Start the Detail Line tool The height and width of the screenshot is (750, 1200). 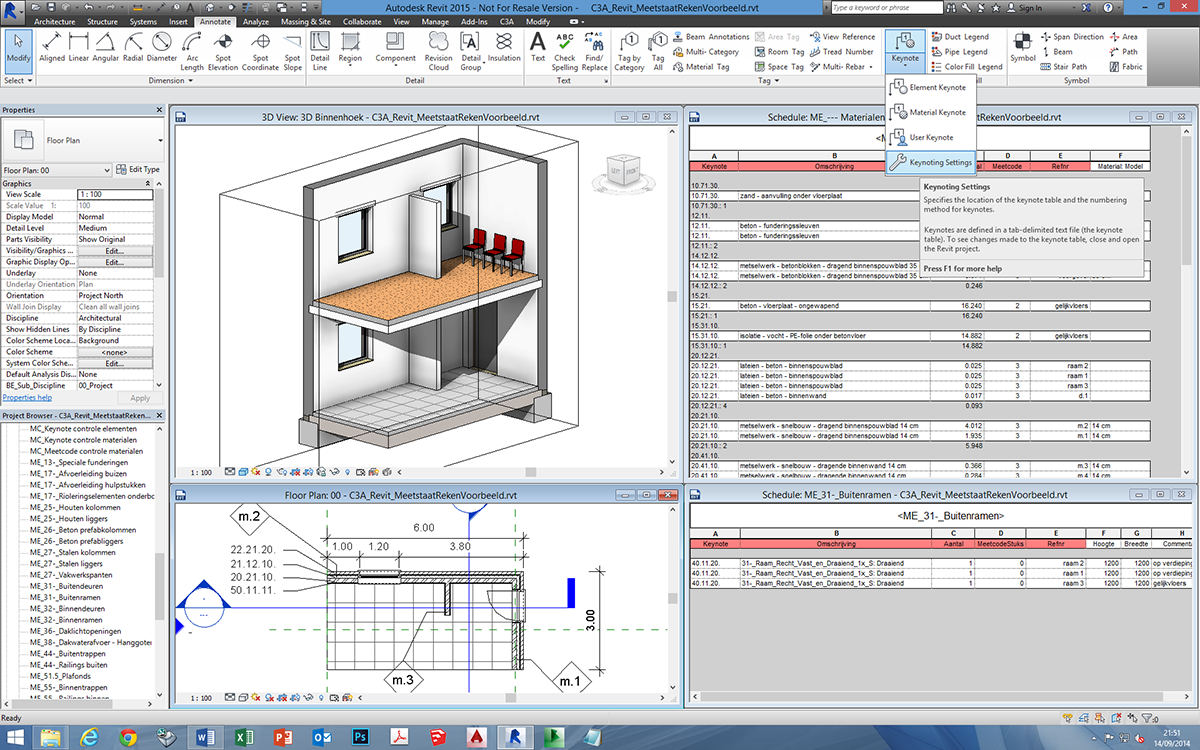tap(320, 52)
